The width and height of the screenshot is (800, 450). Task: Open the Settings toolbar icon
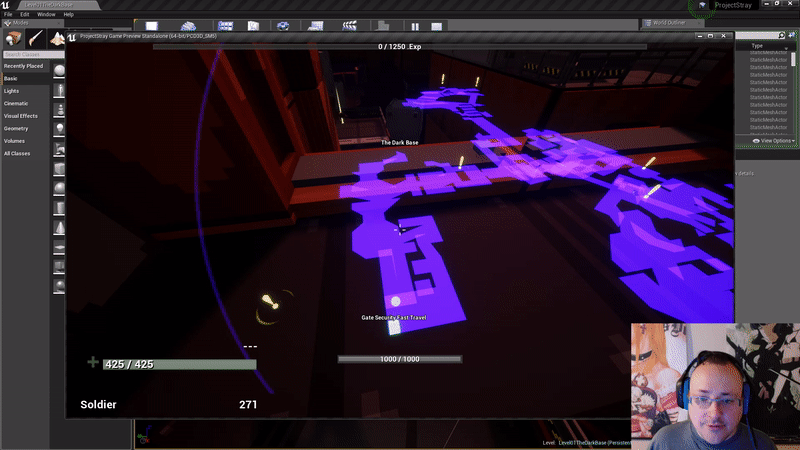tap(283, 26)
